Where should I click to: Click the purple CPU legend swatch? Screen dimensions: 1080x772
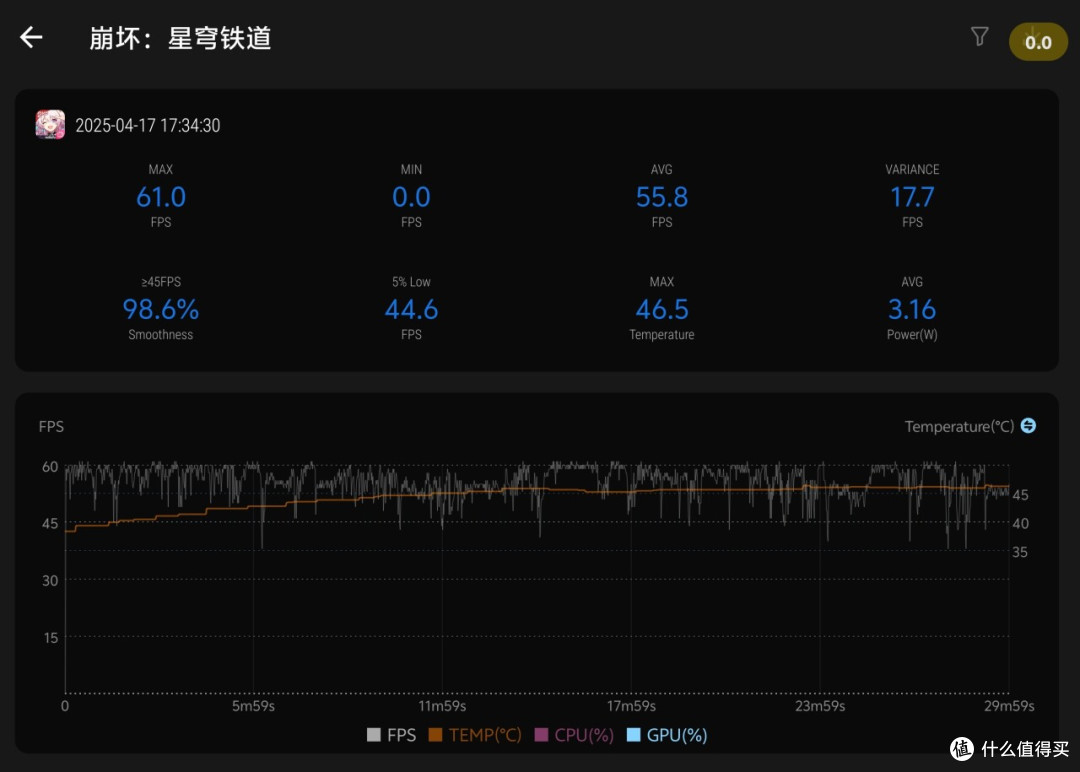click(x=541, y=735)
